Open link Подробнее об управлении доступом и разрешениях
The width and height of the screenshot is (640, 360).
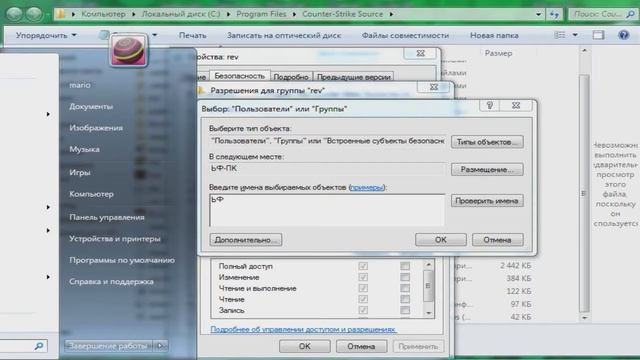pos(303,329)
